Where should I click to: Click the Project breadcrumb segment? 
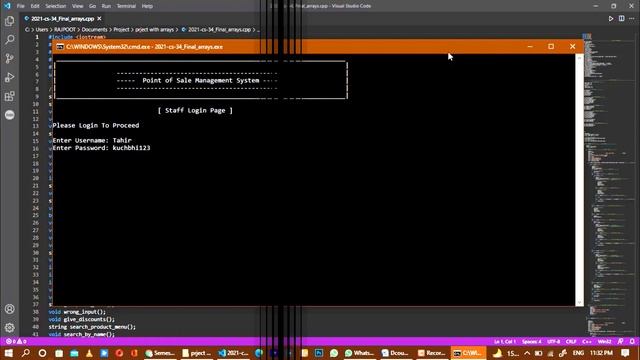[x=121, y=30]
